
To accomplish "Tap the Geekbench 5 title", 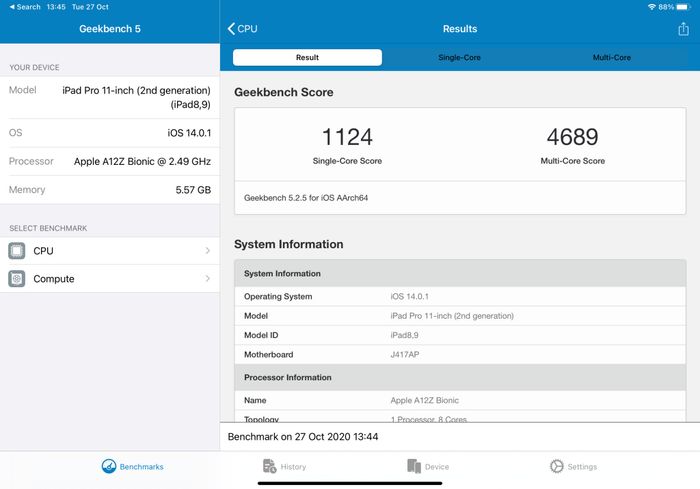I will pos(110,29).
